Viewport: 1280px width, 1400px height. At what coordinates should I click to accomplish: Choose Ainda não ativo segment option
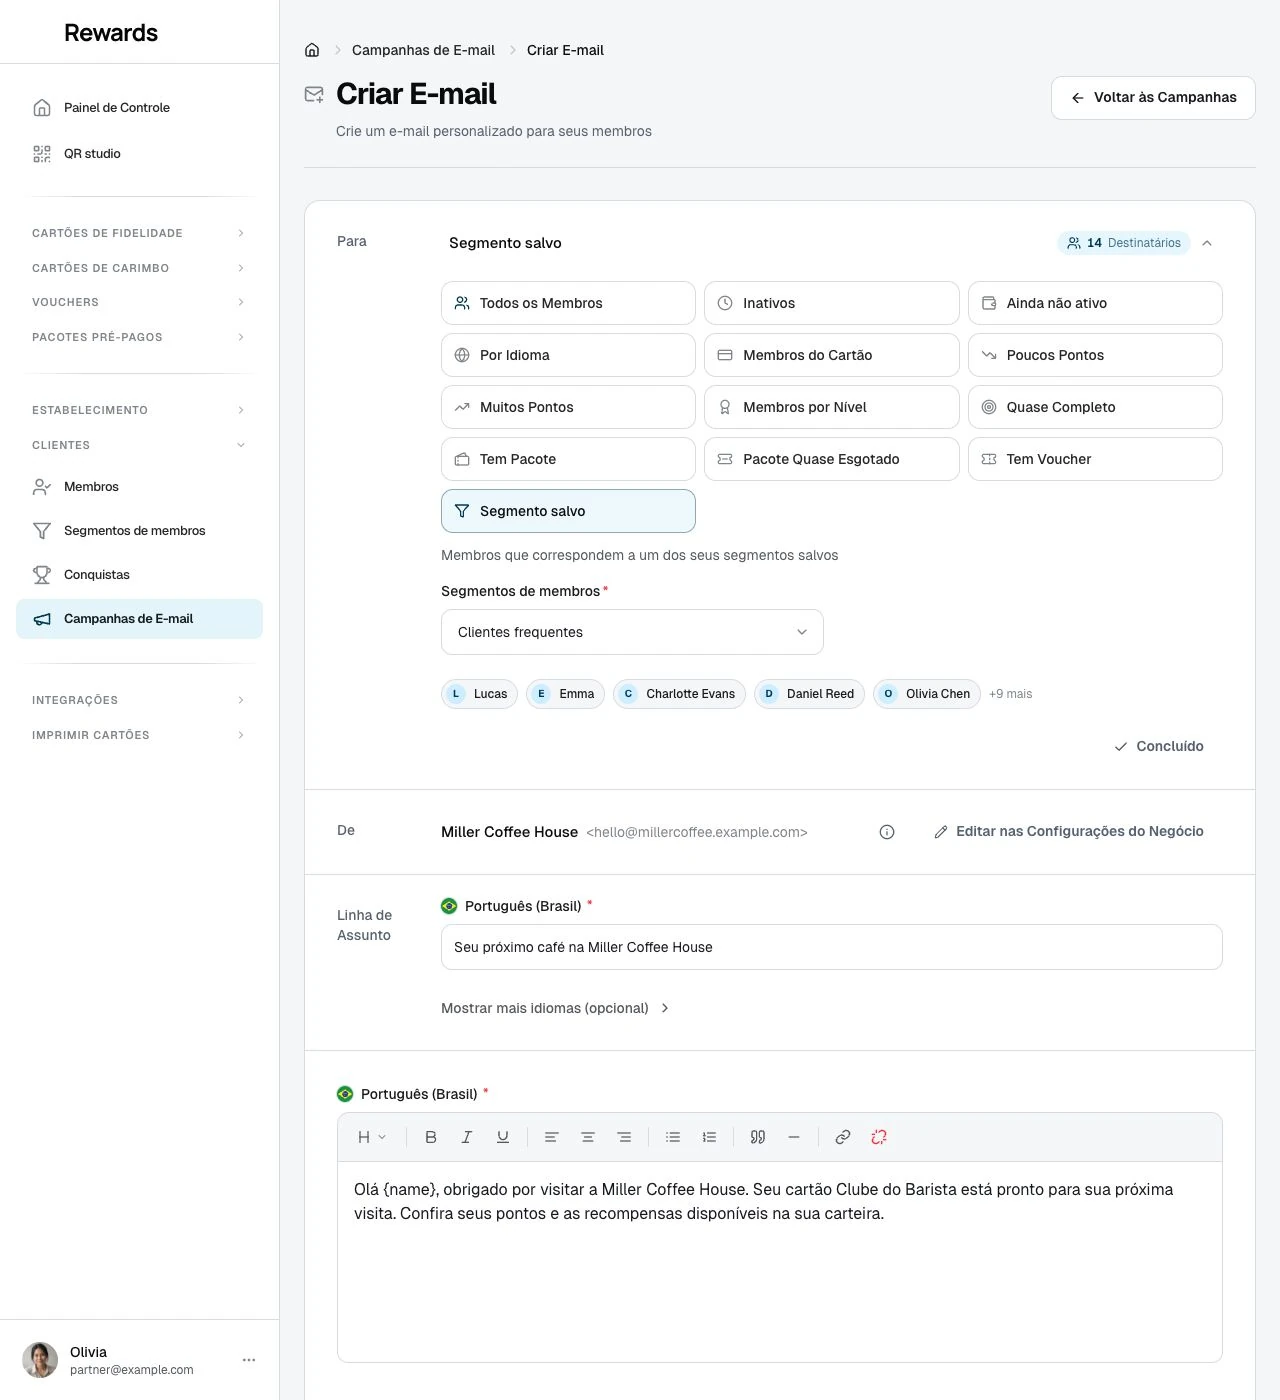(1095, 303)
